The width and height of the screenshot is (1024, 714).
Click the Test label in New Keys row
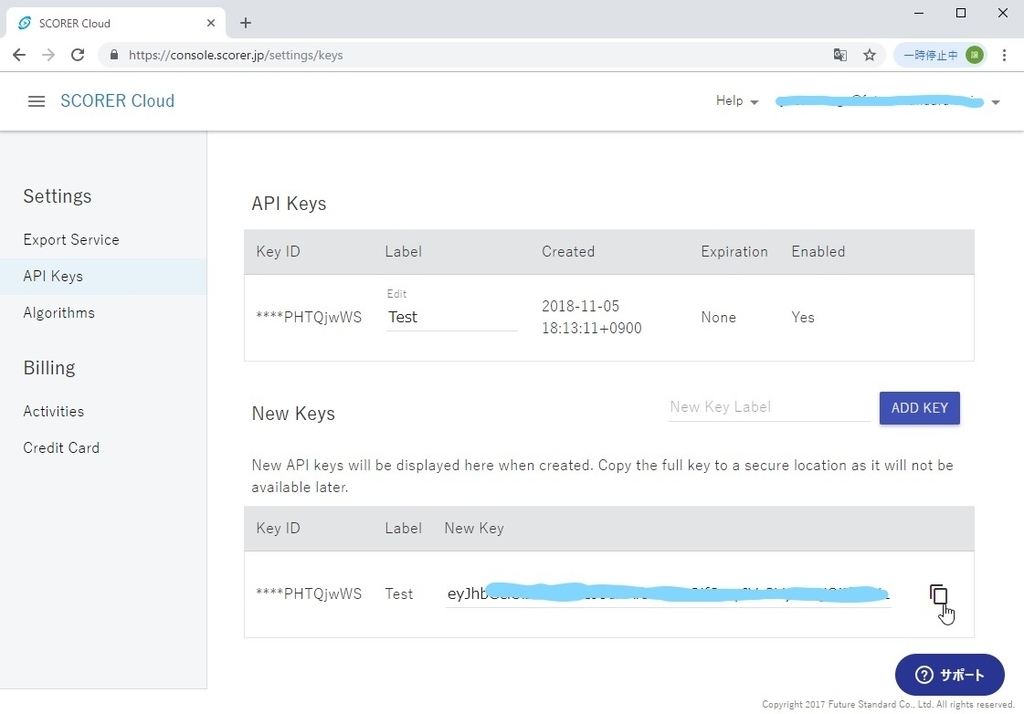[399, 594]
